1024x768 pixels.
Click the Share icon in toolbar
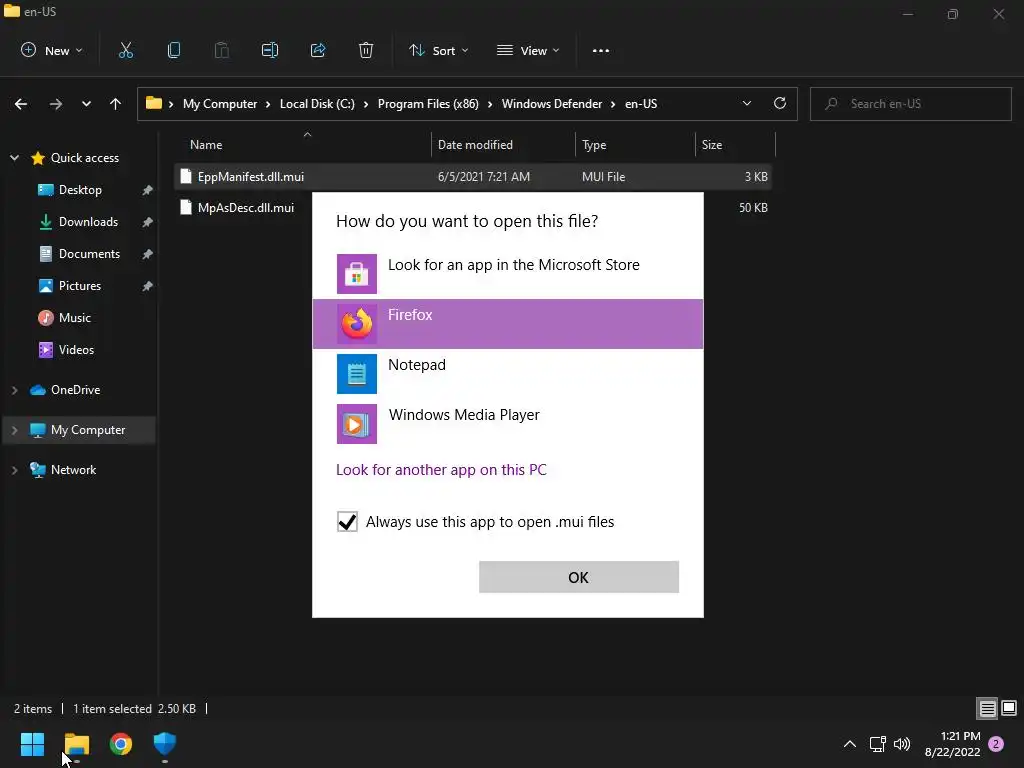point(318,50)
